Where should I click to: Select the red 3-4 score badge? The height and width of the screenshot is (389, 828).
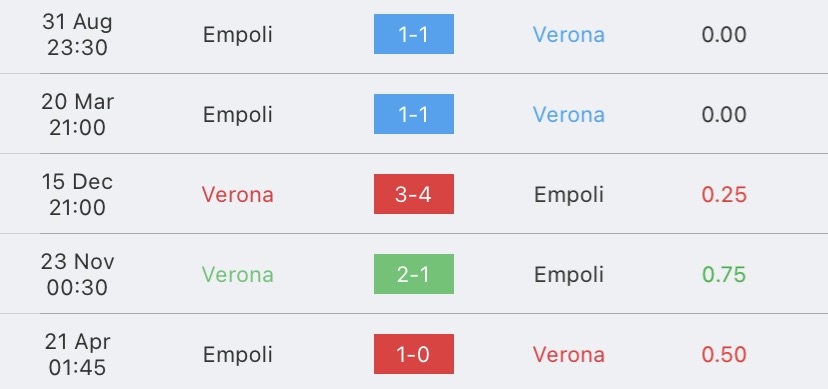(413, 194)
